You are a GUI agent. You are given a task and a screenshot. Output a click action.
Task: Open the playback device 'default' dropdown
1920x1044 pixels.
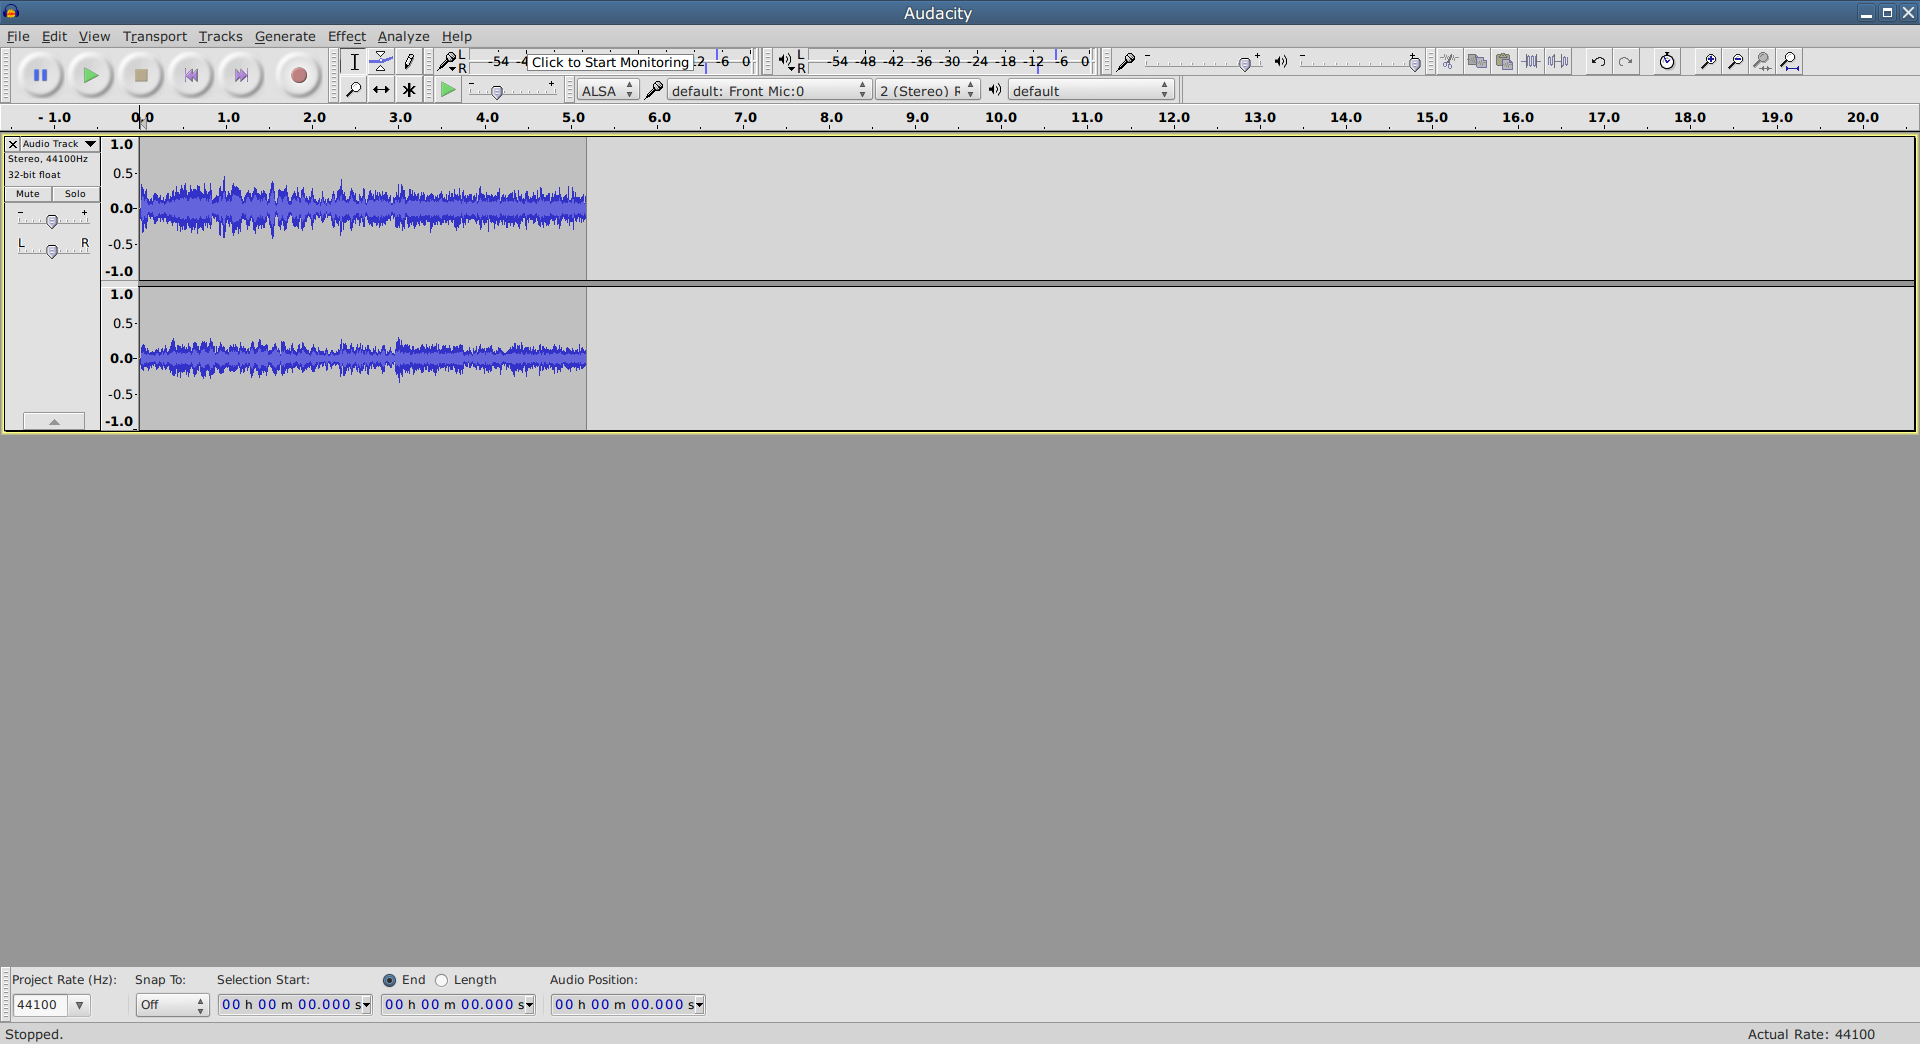[x=1091, y=91]
